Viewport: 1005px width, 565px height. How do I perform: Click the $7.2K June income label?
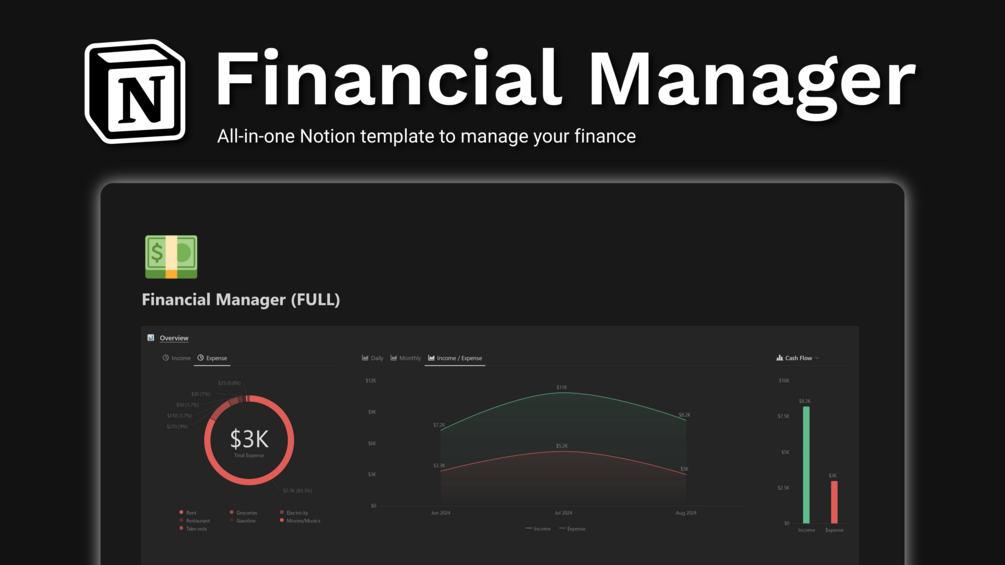click(x=439, y=425)
